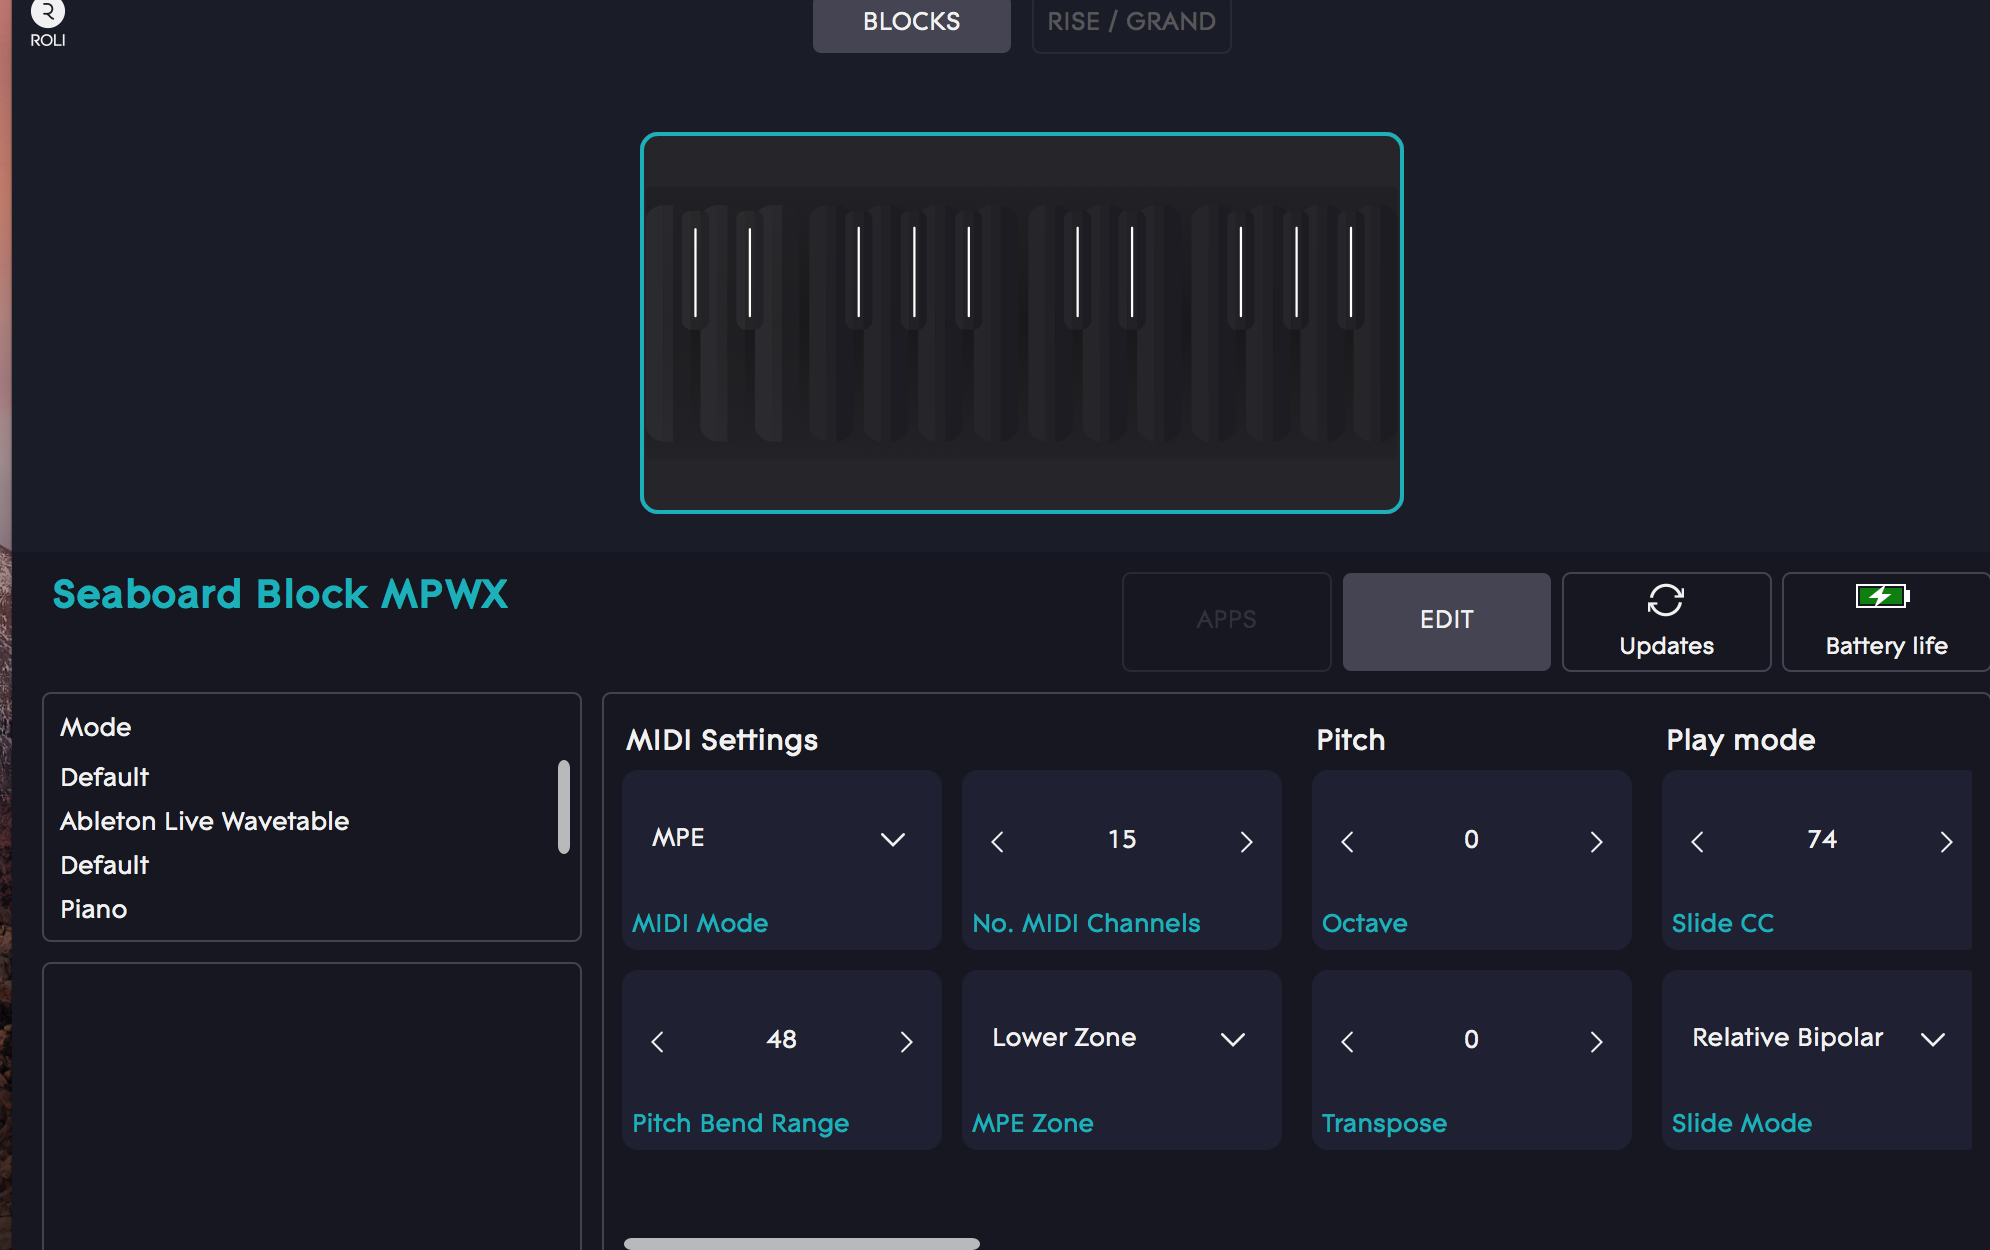Click the Battery life icon
This screenshot has width=1990, height=1250.
click(1882, 597)
